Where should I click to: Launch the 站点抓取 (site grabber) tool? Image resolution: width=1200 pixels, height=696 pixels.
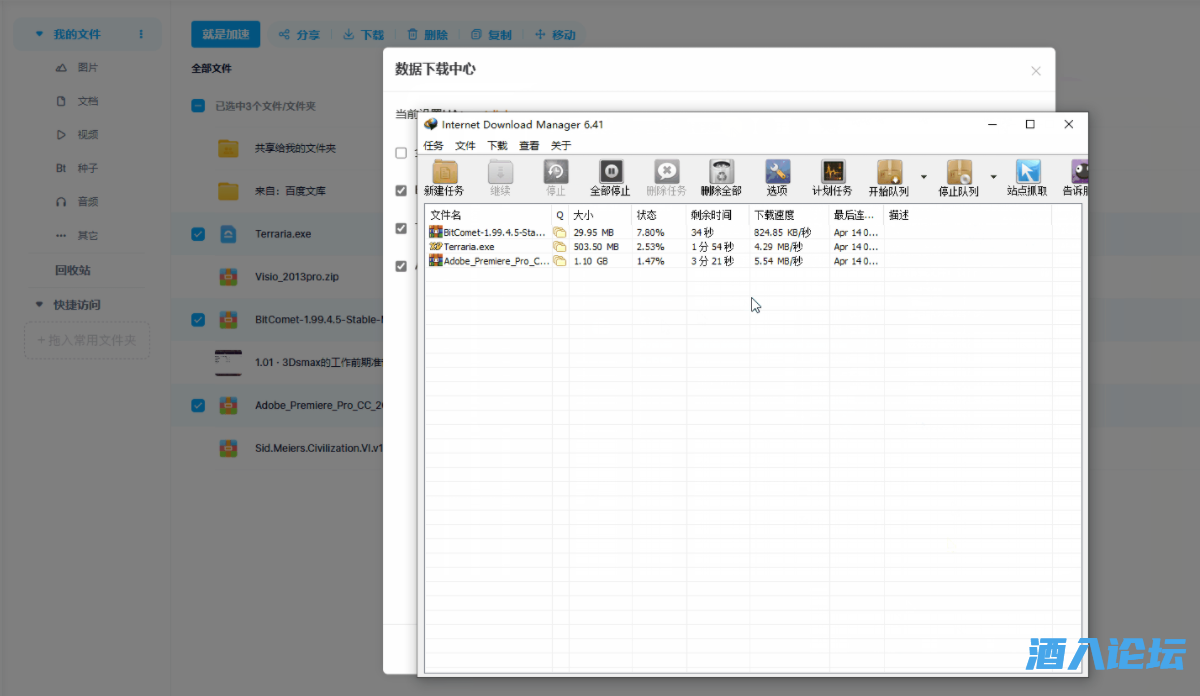coord(1027,173)
